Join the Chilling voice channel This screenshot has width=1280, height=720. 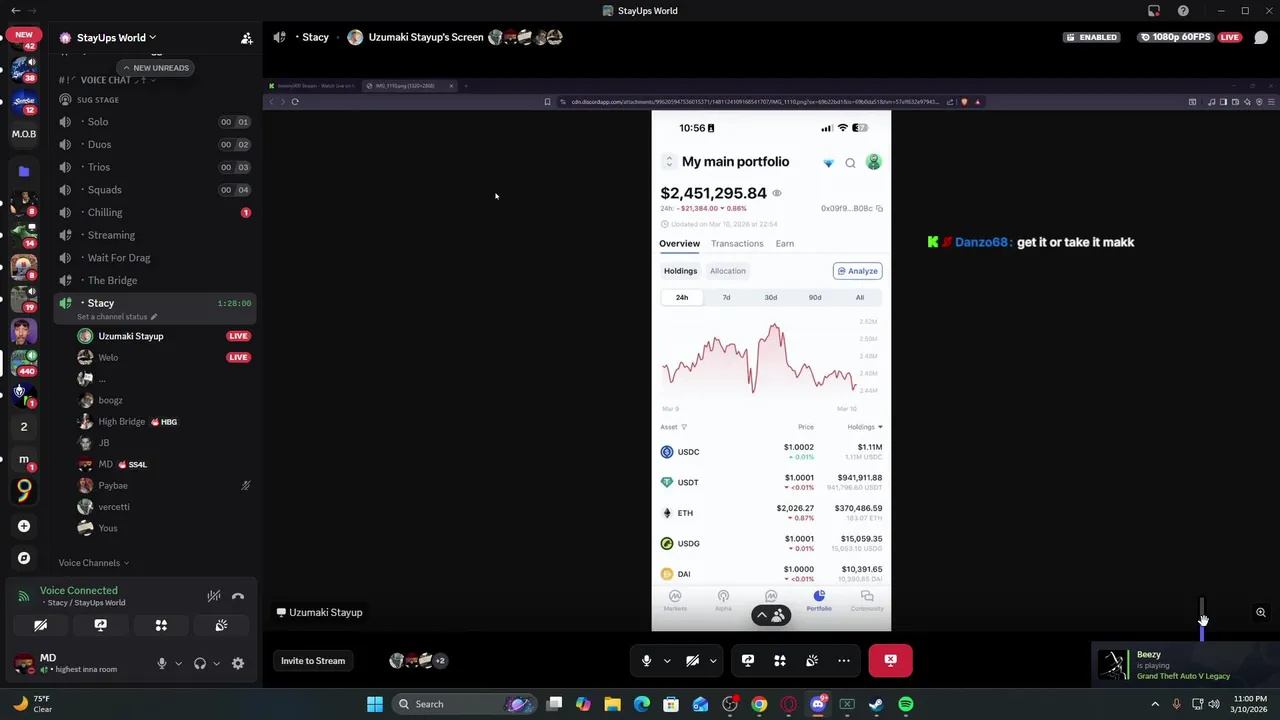click(154, 212)
